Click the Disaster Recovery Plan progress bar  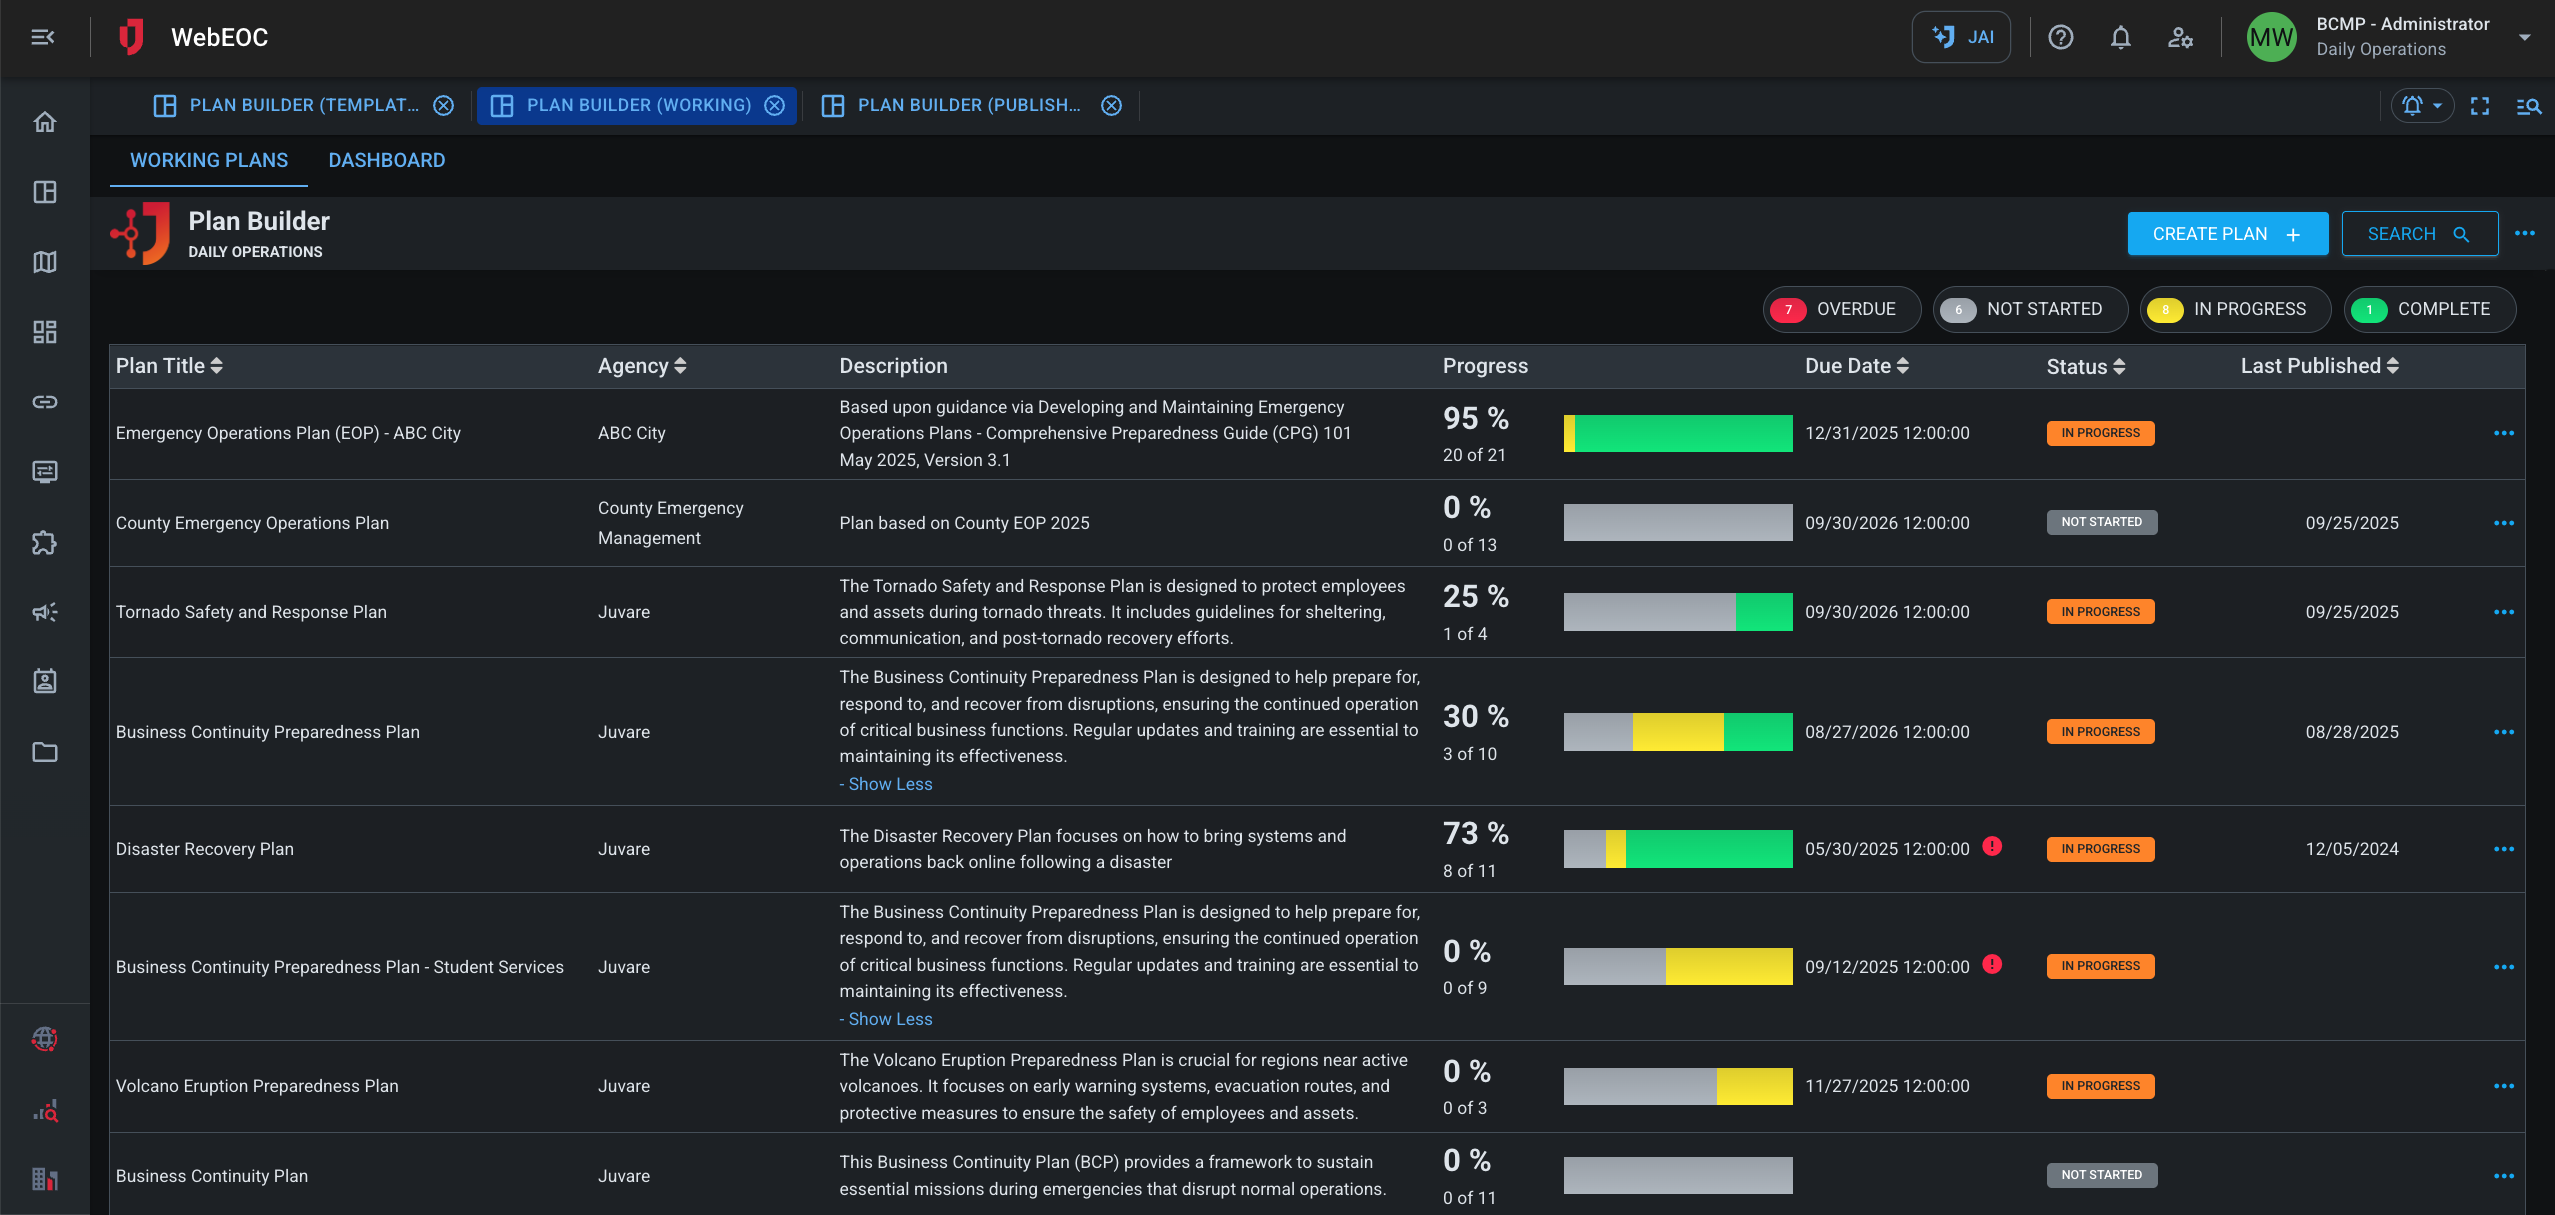coord(1678,848)
